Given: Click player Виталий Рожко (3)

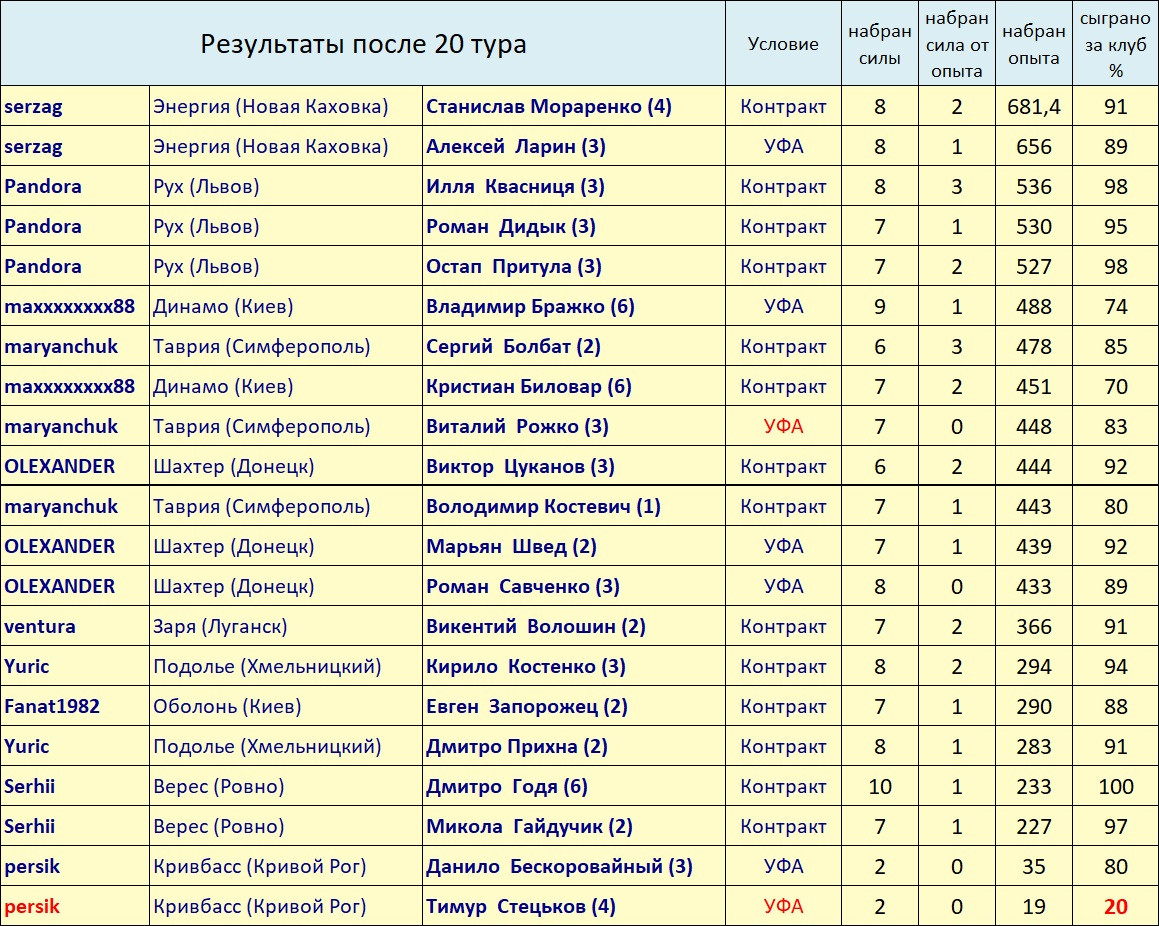Looking at the screenshot, I should click(517, 426).
